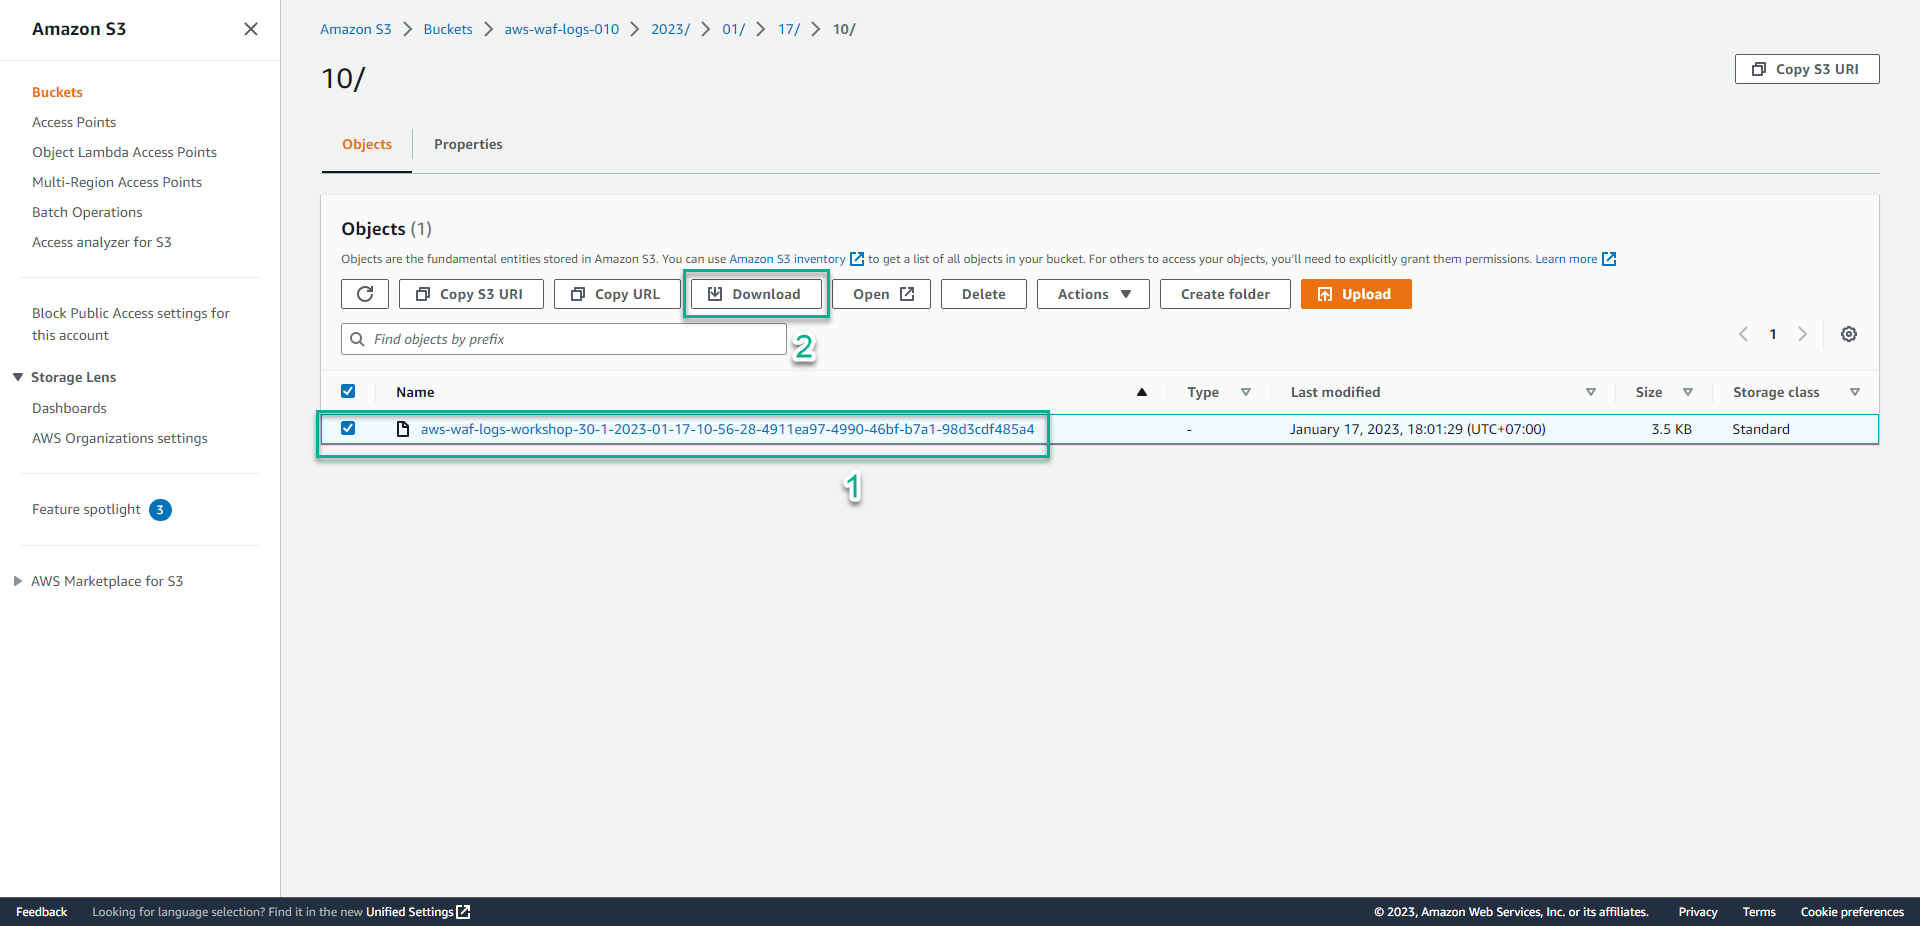Toggle the select-all objects checkbox in the header
Image resolution: width=1920 pixels, height=926 pixels.
tap(348, 391)
